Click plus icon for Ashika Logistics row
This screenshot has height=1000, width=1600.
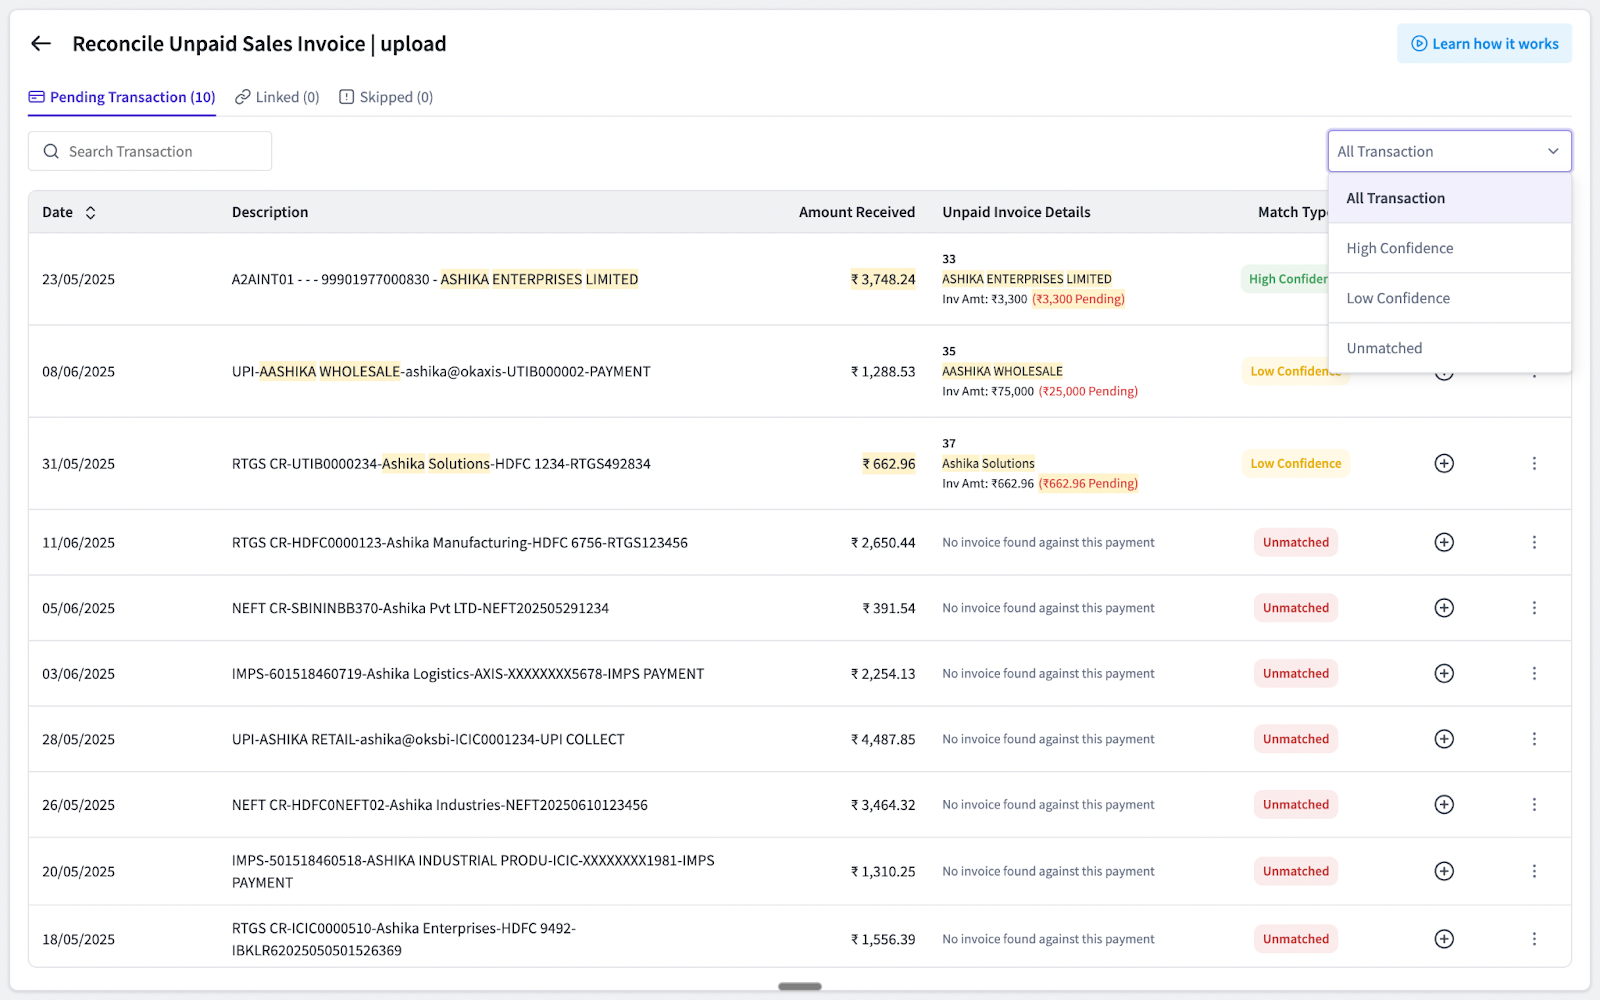coord(1444,673)
